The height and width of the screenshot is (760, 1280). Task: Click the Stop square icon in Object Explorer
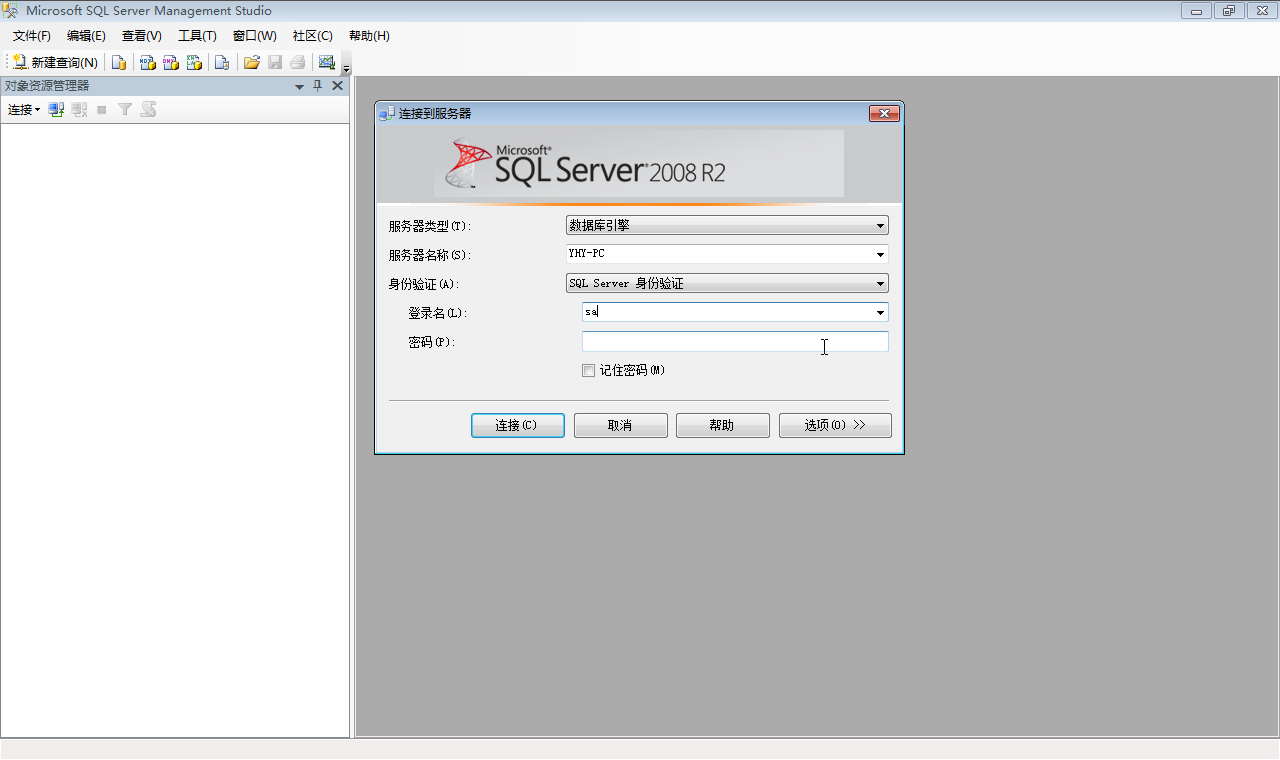click(x=102, y=109)
